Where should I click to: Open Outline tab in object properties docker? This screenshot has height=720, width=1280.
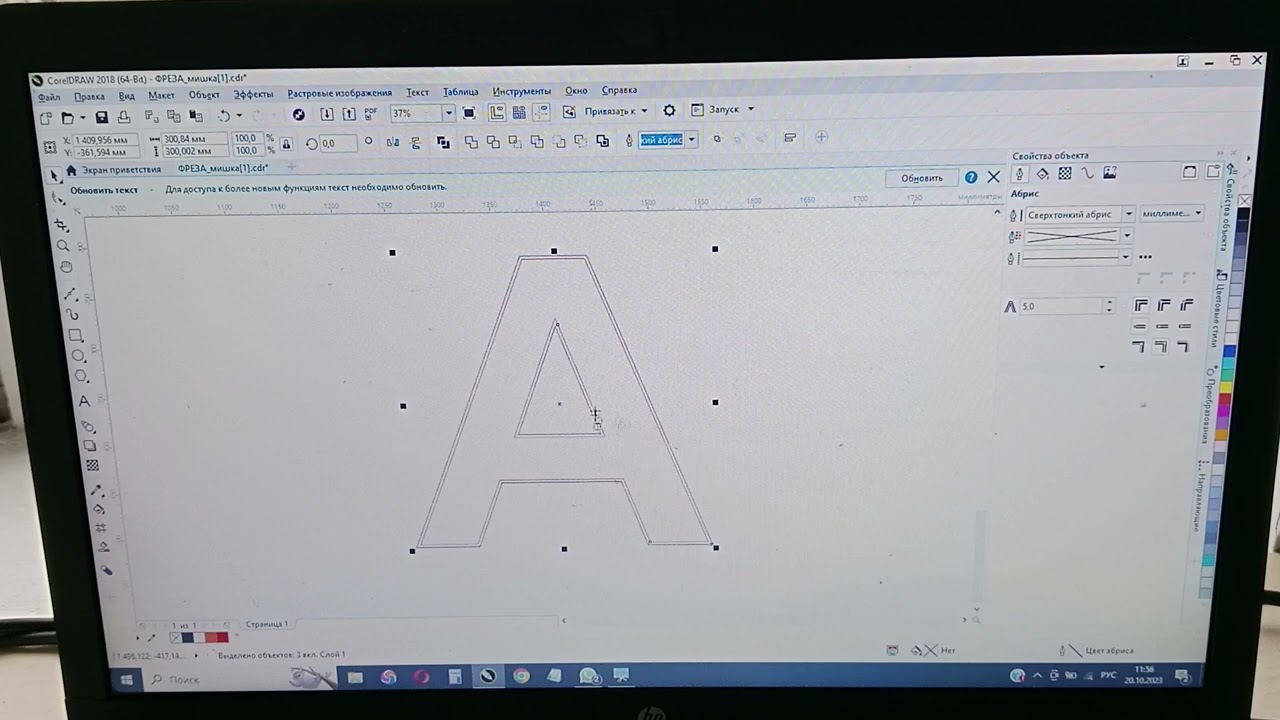1019,174
